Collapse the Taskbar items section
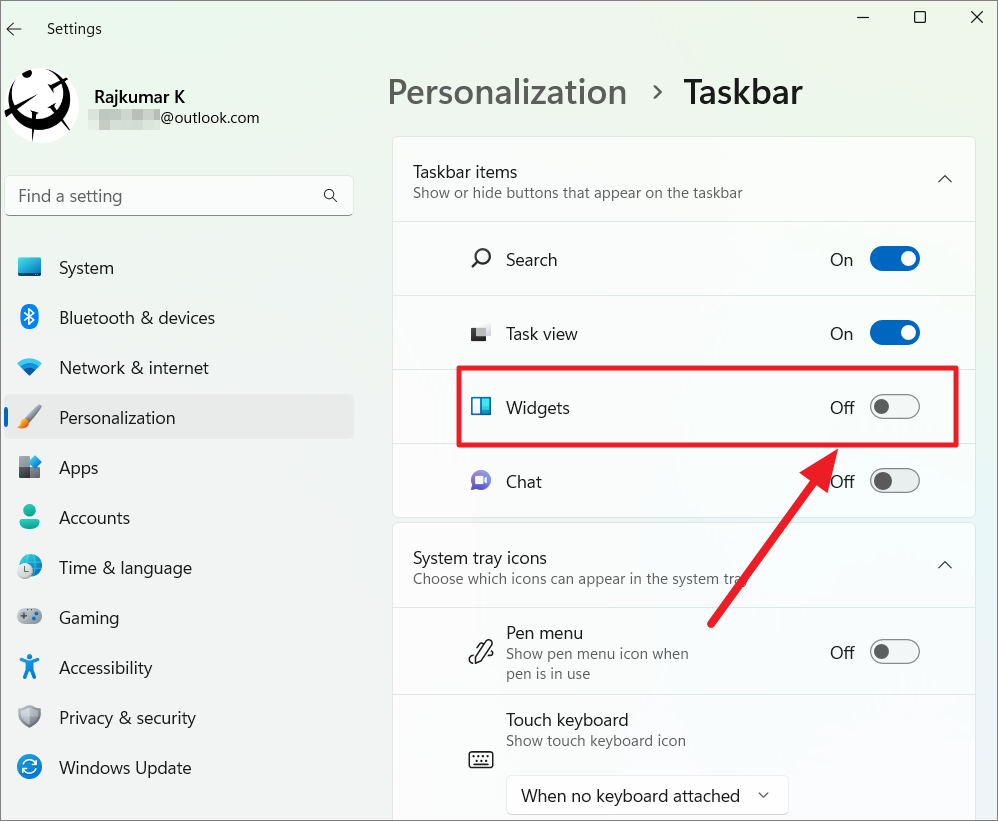This screenshot has width=998, height=821. coord(944,179)
